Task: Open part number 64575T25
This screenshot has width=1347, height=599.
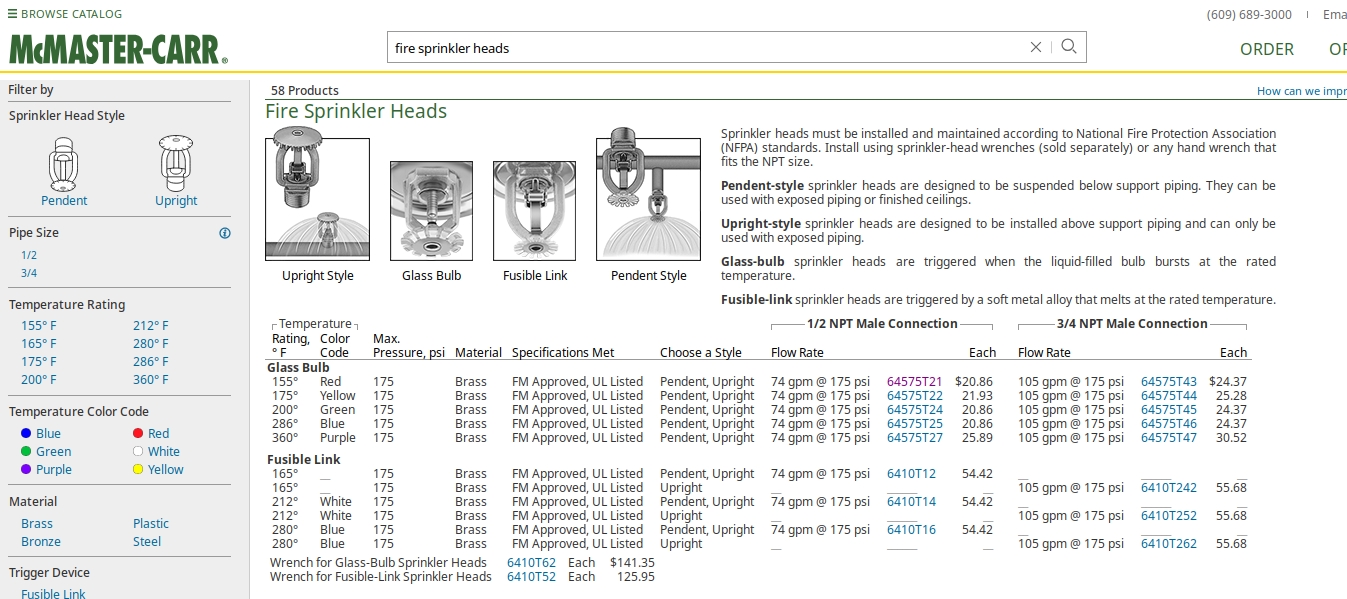Action: (915, 423)
